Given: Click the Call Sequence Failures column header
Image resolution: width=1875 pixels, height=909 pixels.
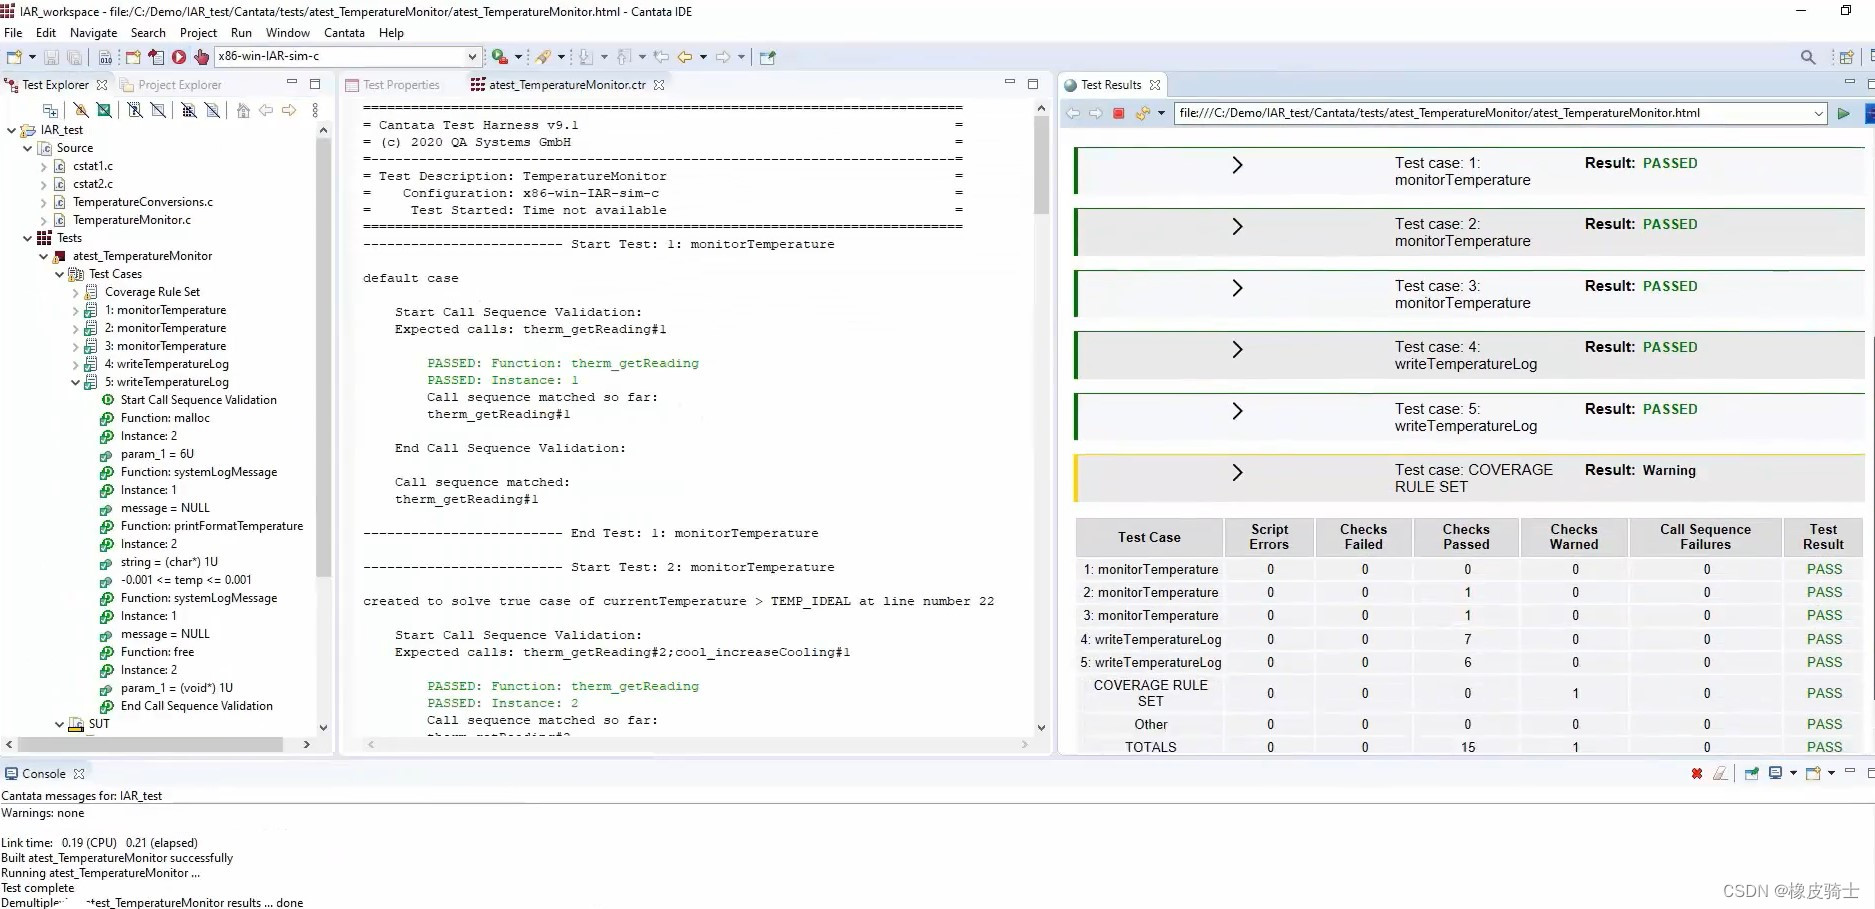Looking at the screenshot, I should click(1705, 537).
